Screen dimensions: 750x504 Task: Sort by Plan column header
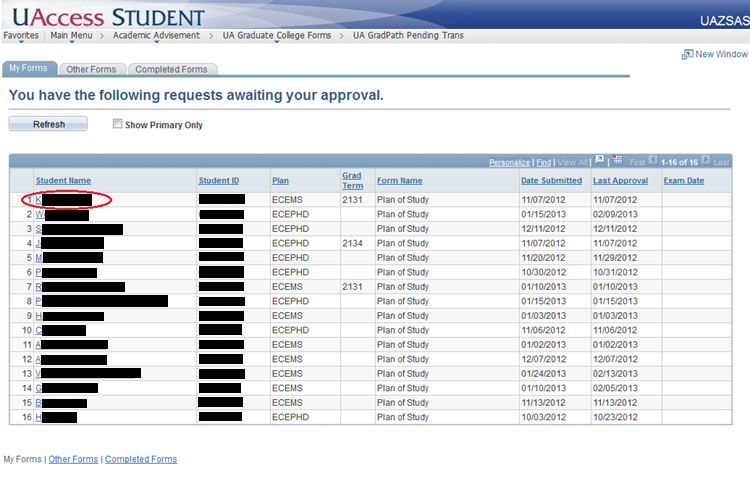[280, 181]
